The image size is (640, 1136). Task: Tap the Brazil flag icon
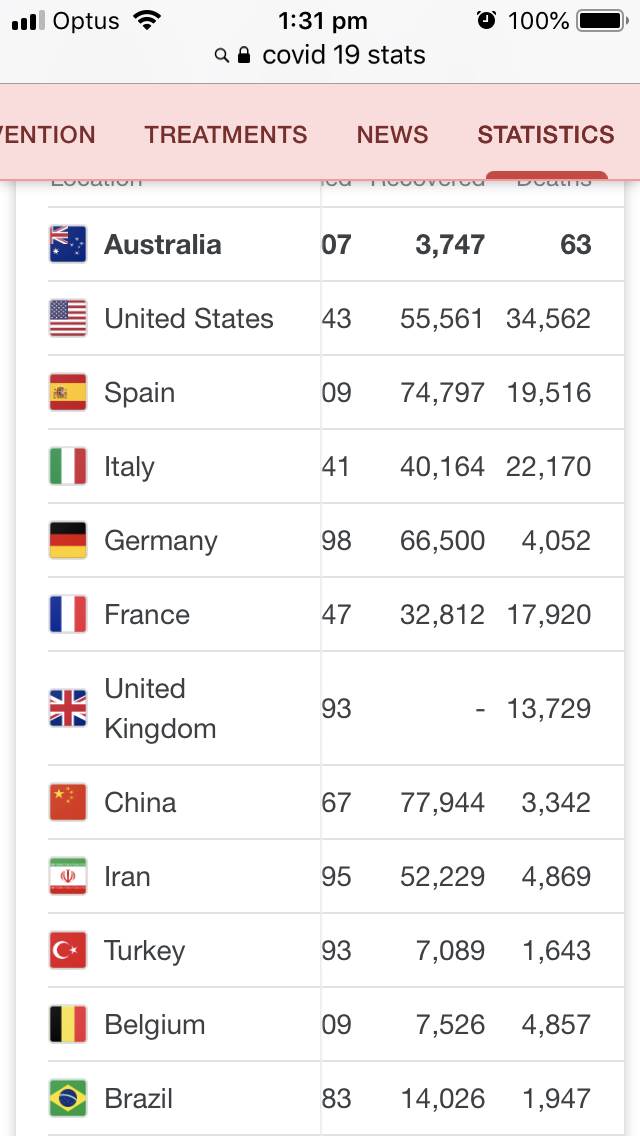click(x=68, y=1099)
